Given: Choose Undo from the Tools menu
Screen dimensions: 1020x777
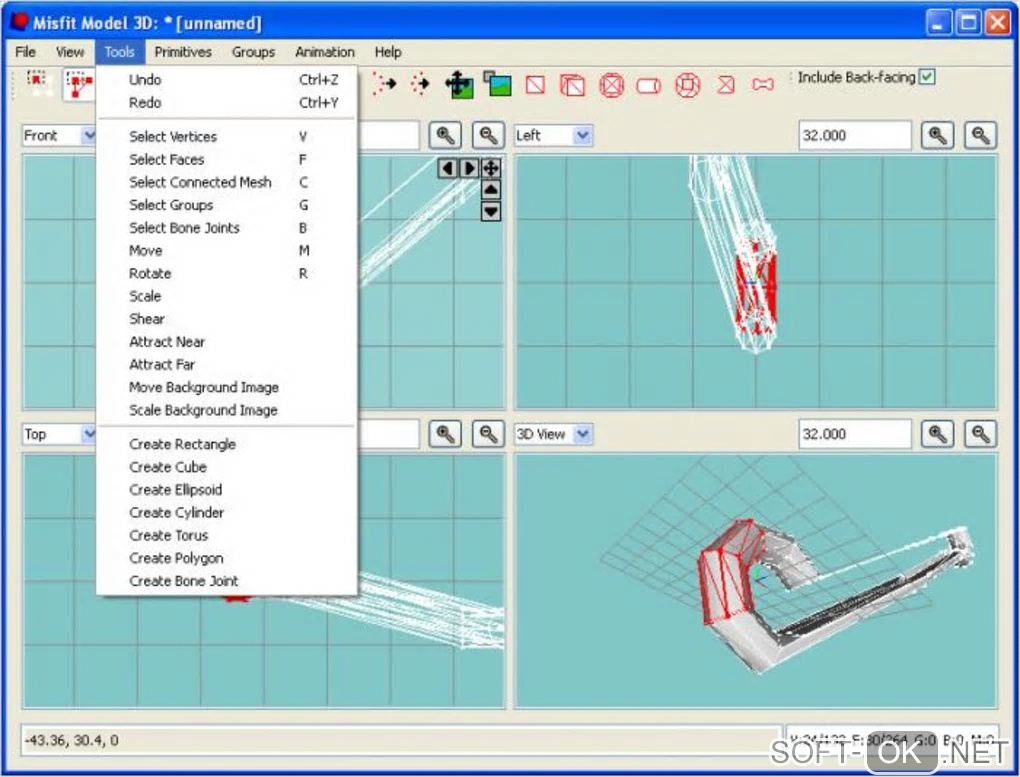Looking at the screenshot, I should tap(226, 79).
